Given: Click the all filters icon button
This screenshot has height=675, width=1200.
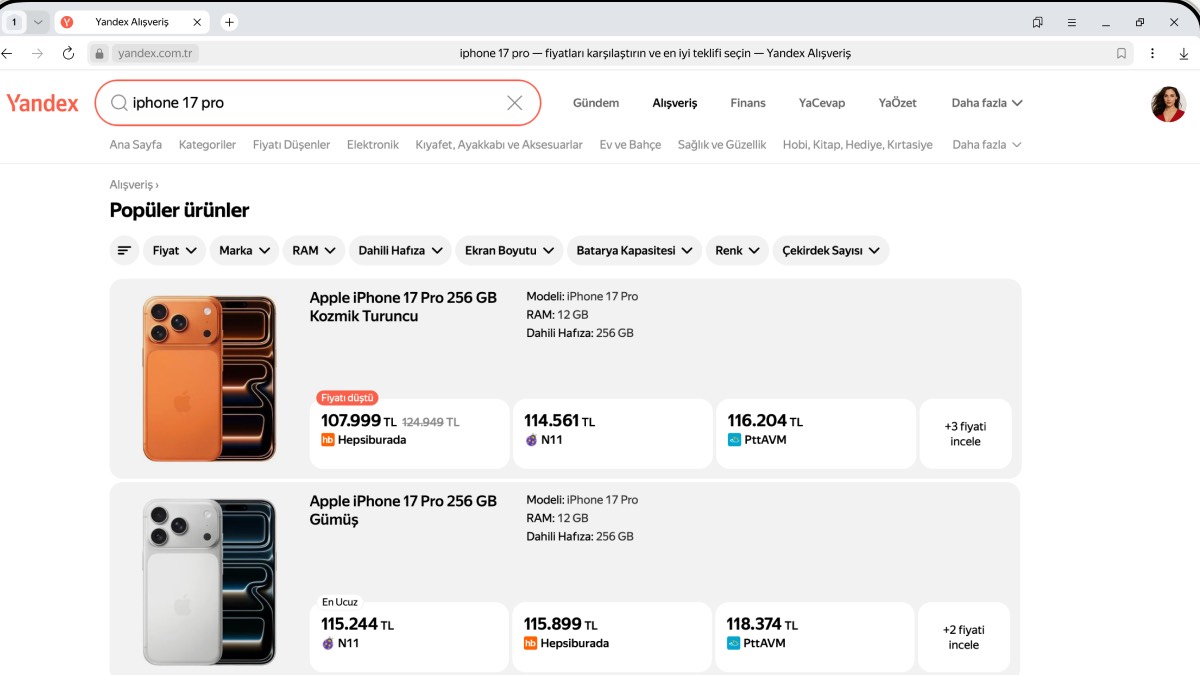Looking at the screenshot, I should [124, 251].
